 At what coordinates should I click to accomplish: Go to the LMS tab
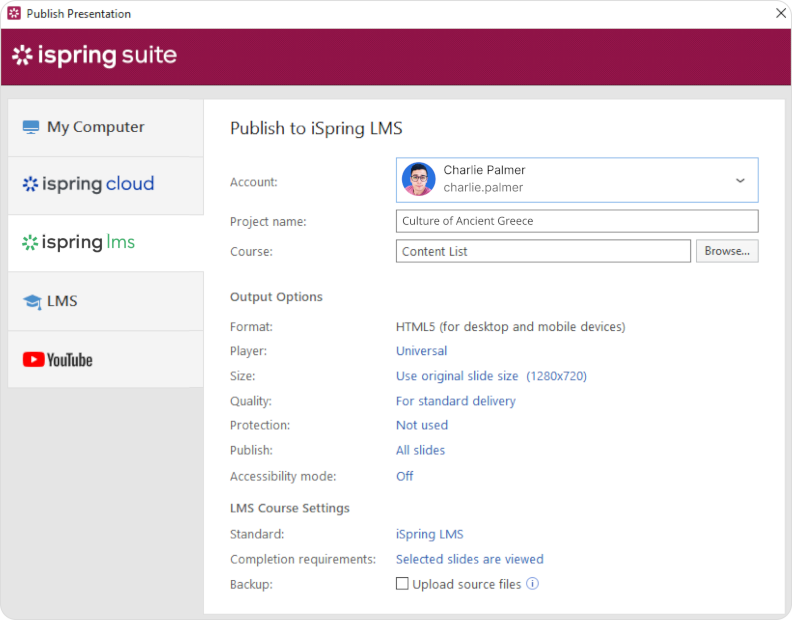point(106,301)
